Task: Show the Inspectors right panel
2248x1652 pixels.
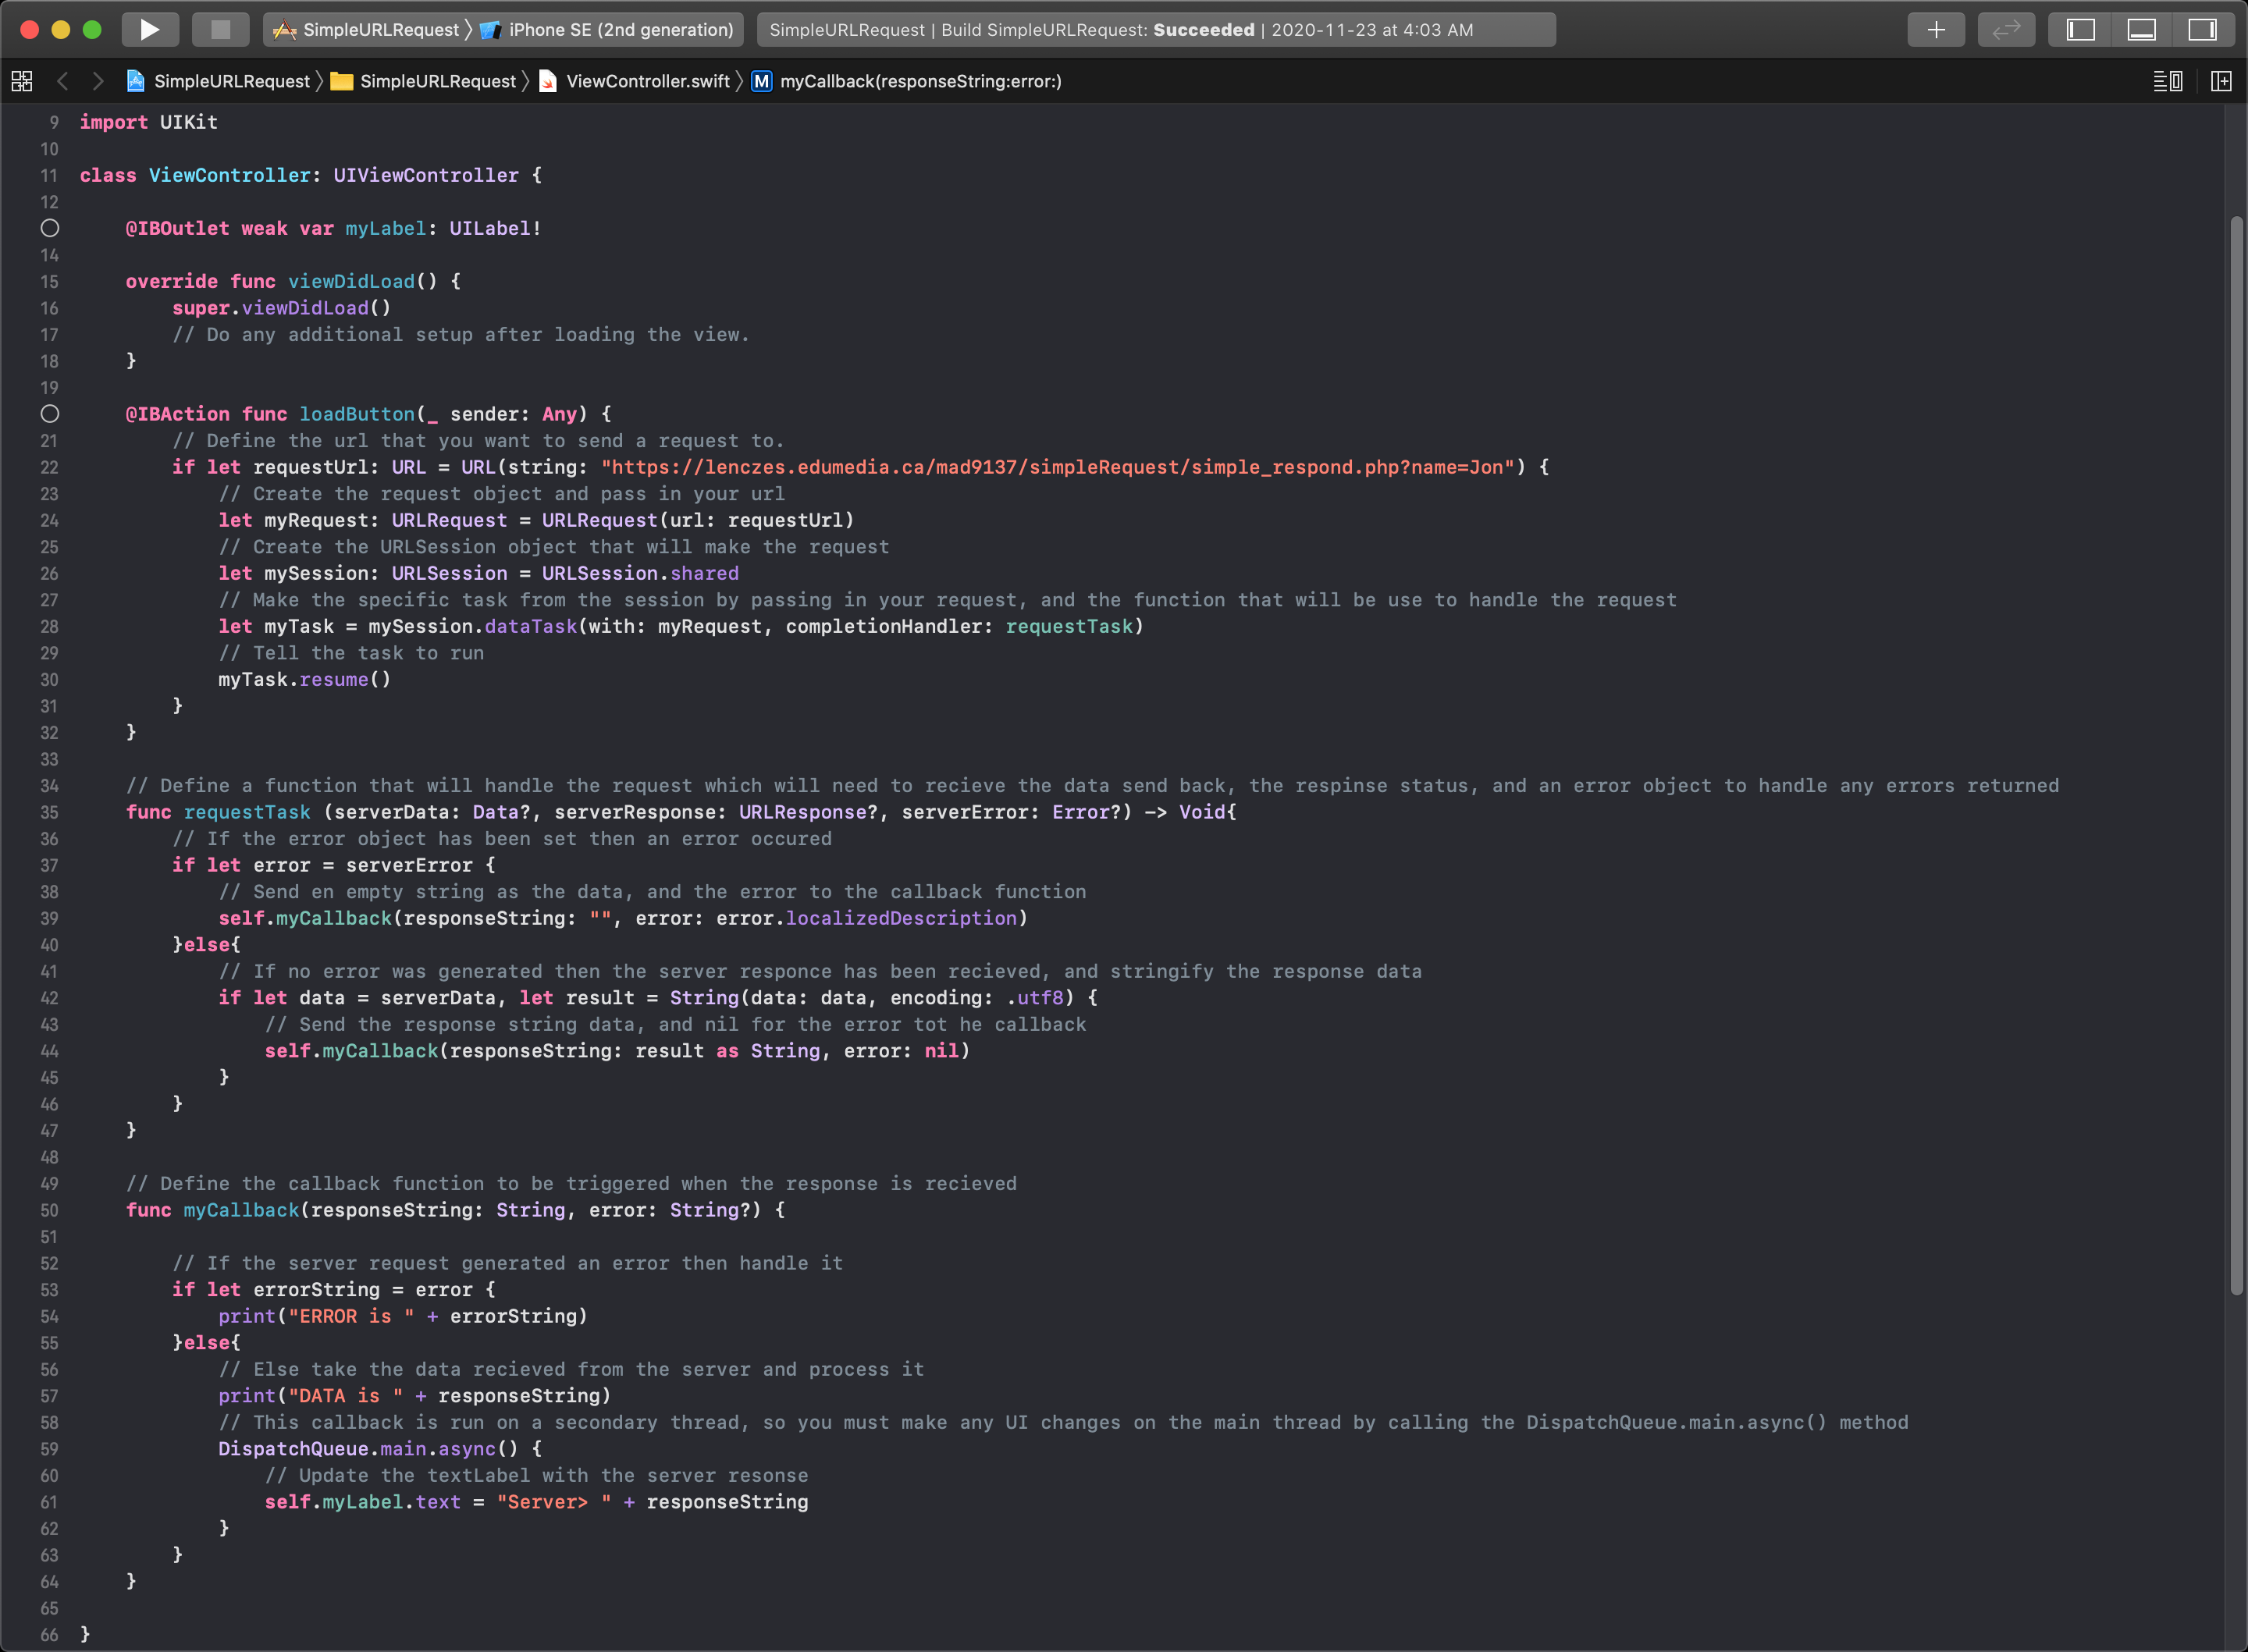Action: coord(2202,30)
